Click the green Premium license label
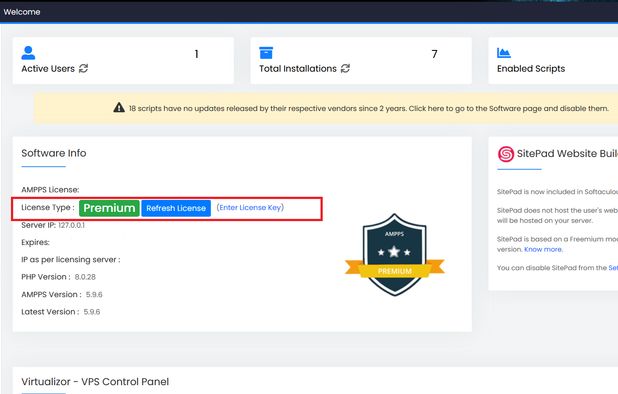618x394 pixels. [x=109, y=208]
